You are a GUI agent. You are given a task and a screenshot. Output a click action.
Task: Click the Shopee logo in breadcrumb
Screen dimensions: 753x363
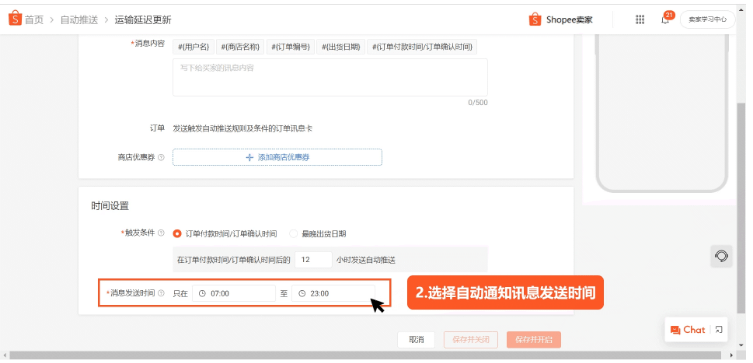[15, 19]
